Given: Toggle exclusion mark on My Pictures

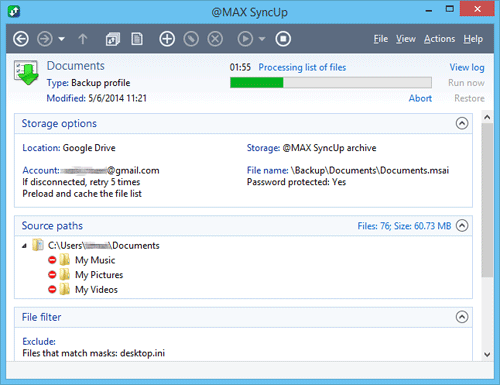Looking at the screenshot, I should (52, 274).
